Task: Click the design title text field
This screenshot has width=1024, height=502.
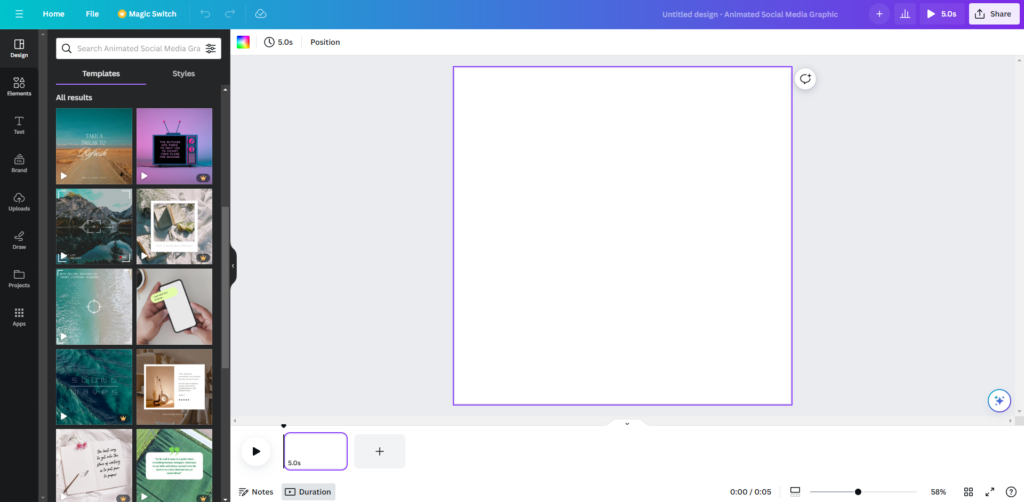Action: [x=750, y=14]
